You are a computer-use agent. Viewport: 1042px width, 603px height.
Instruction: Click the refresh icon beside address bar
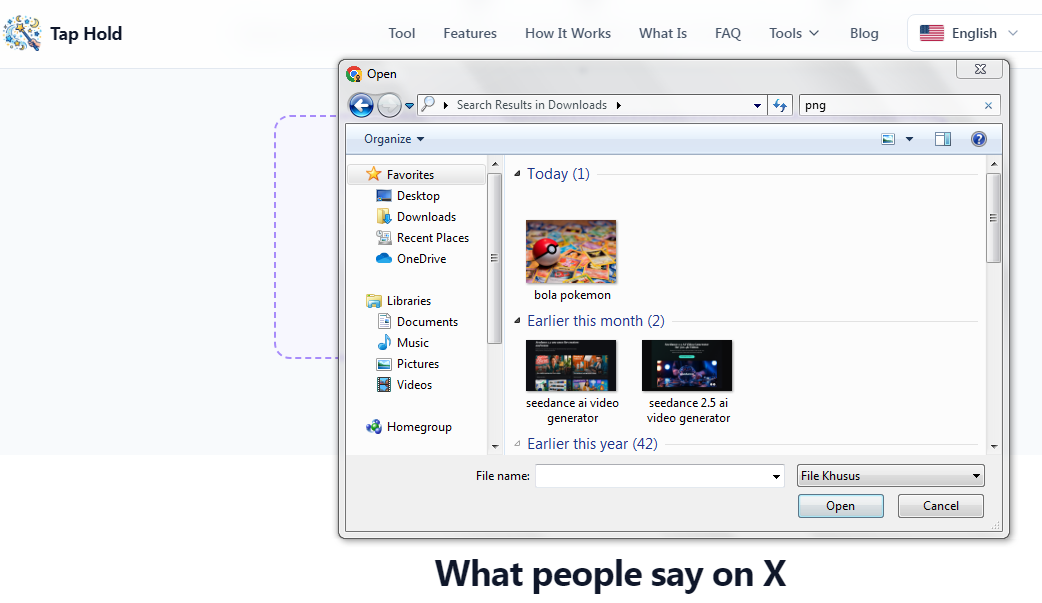click(x=780, y=105)
